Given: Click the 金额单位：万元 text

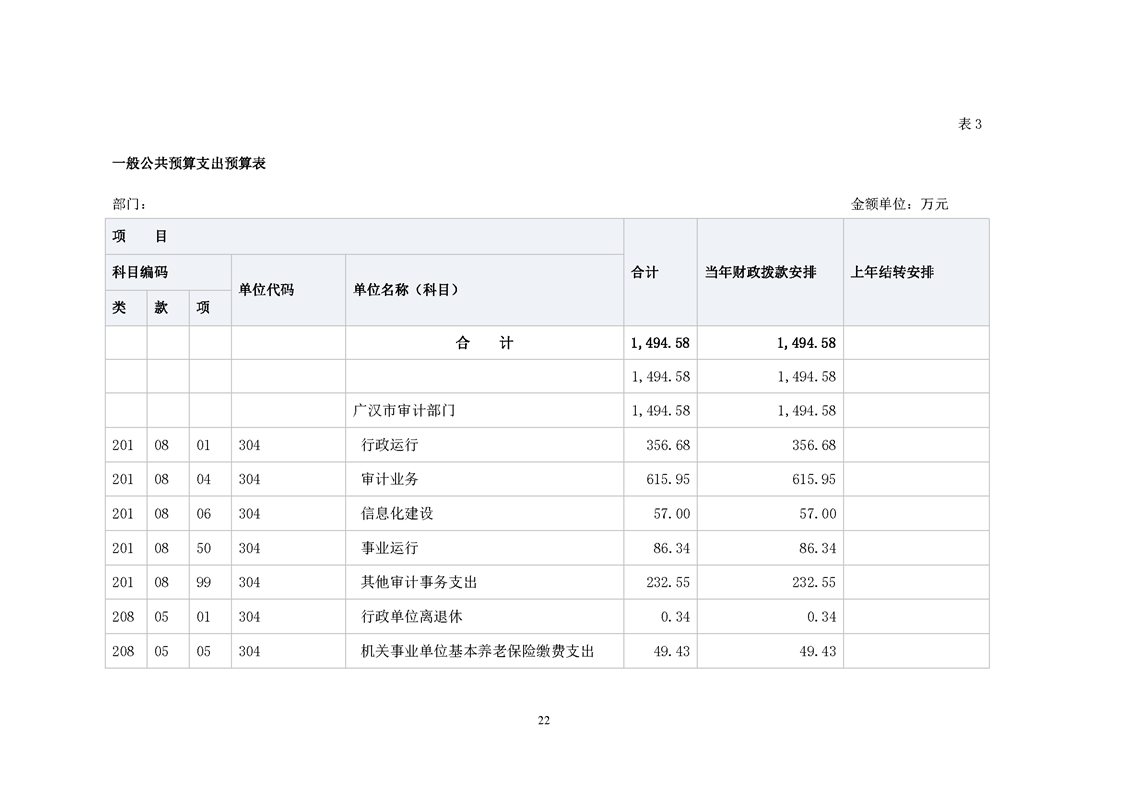Looking at the screenshot, I should tap(899, 204).
